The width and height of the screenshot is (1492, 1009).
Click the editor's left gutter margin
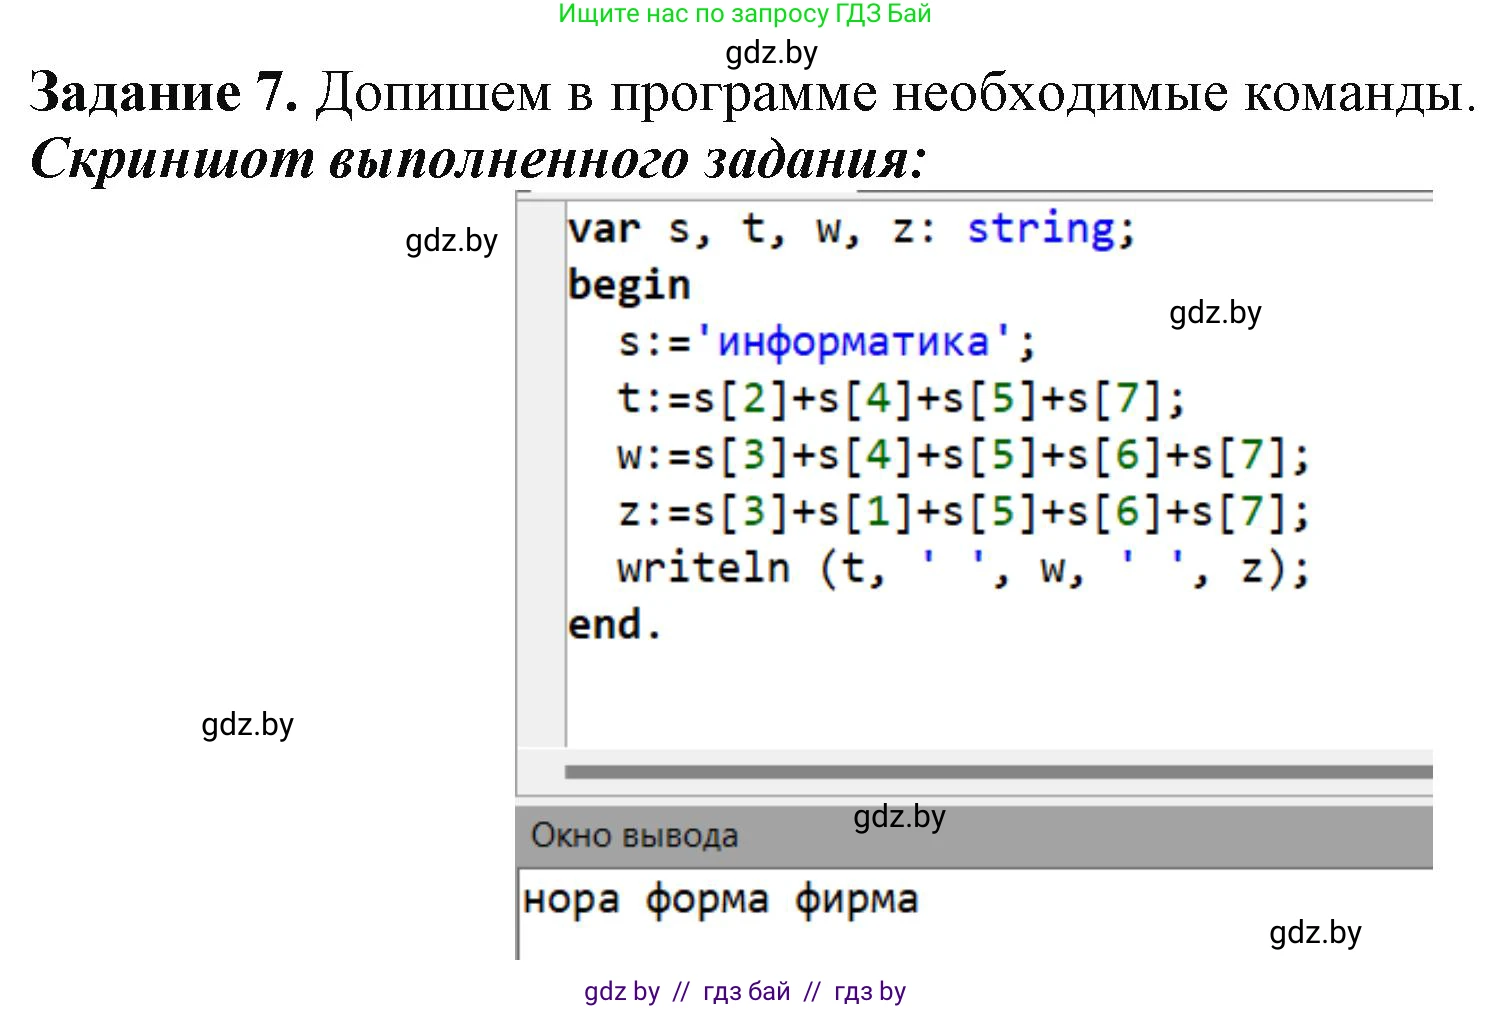tap(541, 470)
